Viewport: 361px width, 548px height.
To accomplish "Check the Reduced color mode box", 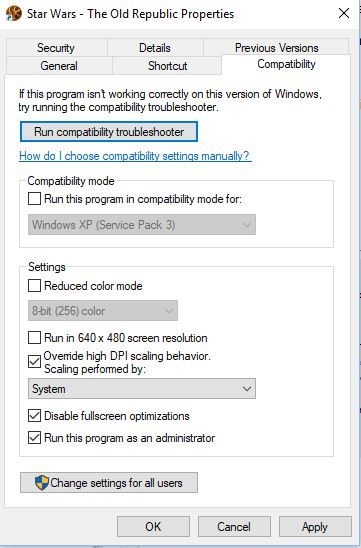I will [34, 286].
